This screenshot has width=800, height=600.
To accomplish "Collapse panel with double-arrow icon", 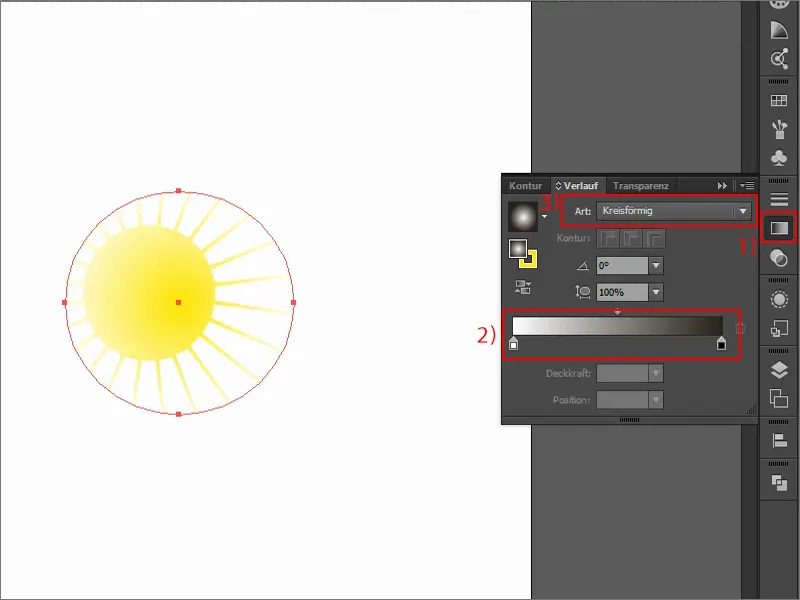I will [722, 186].
